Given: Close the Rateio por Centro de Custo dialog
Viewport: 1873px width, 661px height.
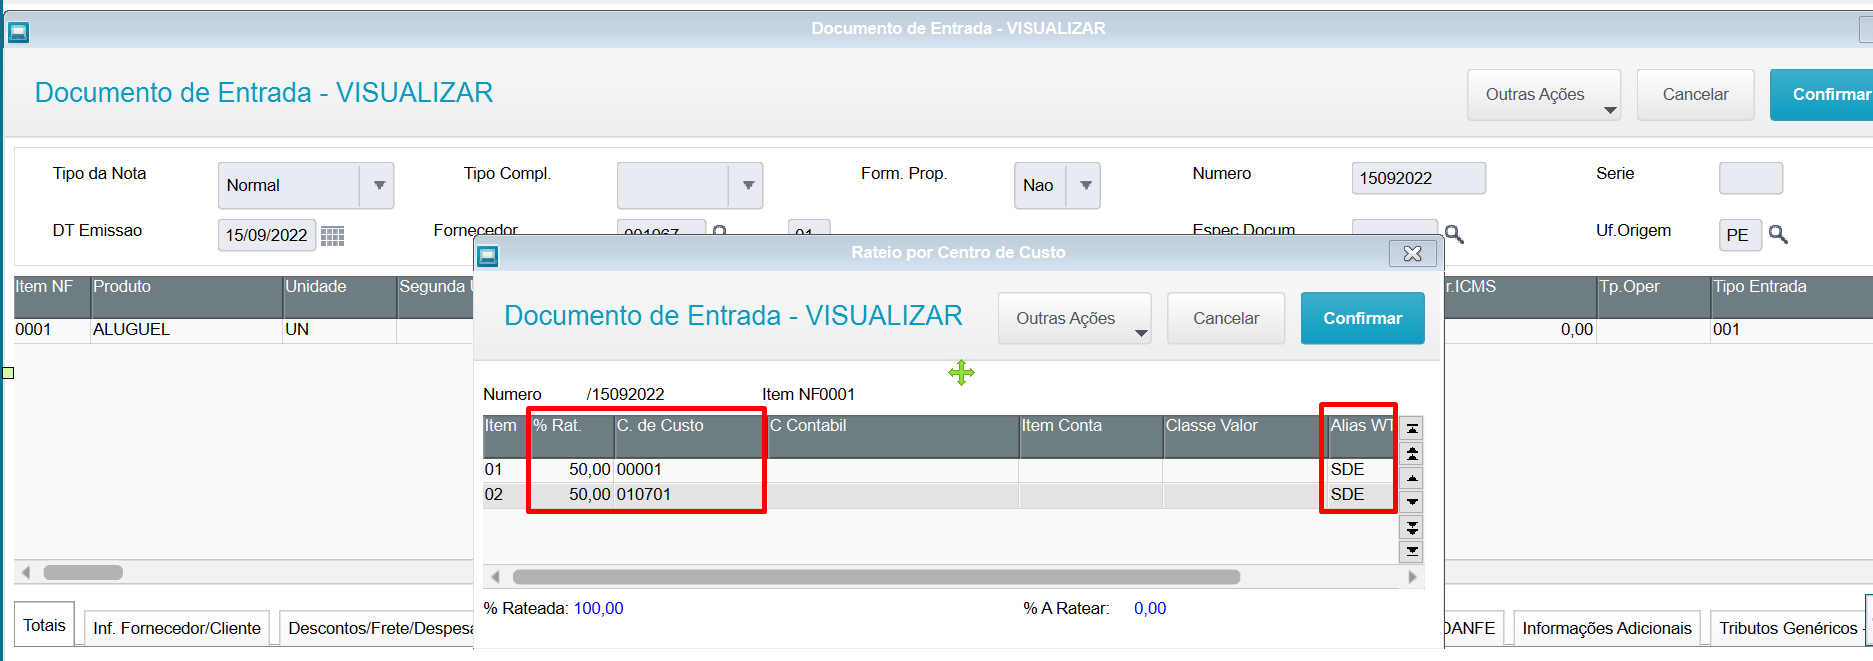Looking at the screenshot, I should [1412, 254].
